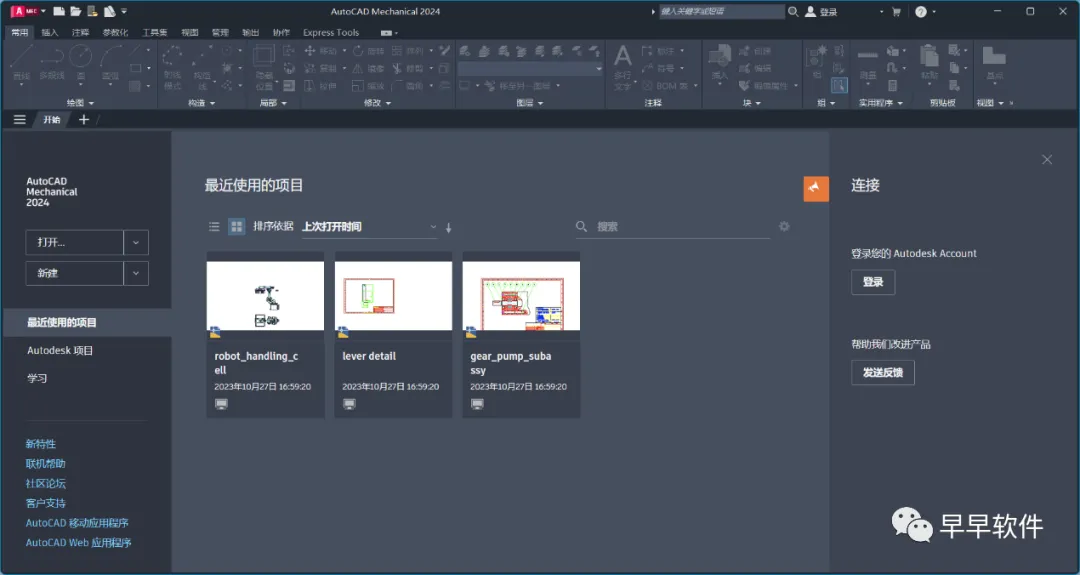
Task: Select the 开始 document tab
Action: click(x=52, y=120)
